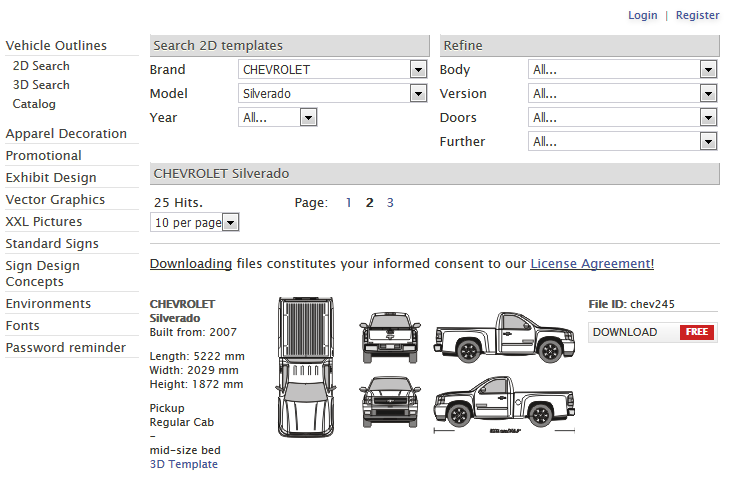Click the Height: 1872 mm text
The height and width of the screenshot is (480, 730).
pos(196,385)
